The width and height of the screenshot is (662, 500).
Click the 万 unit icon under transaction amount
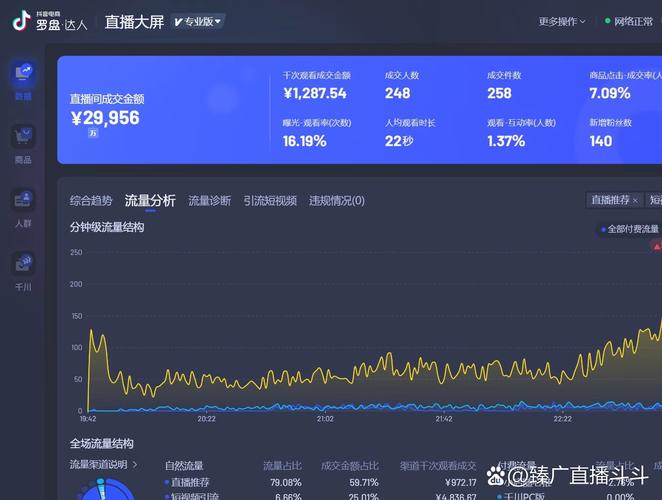(x=93, y=133)
